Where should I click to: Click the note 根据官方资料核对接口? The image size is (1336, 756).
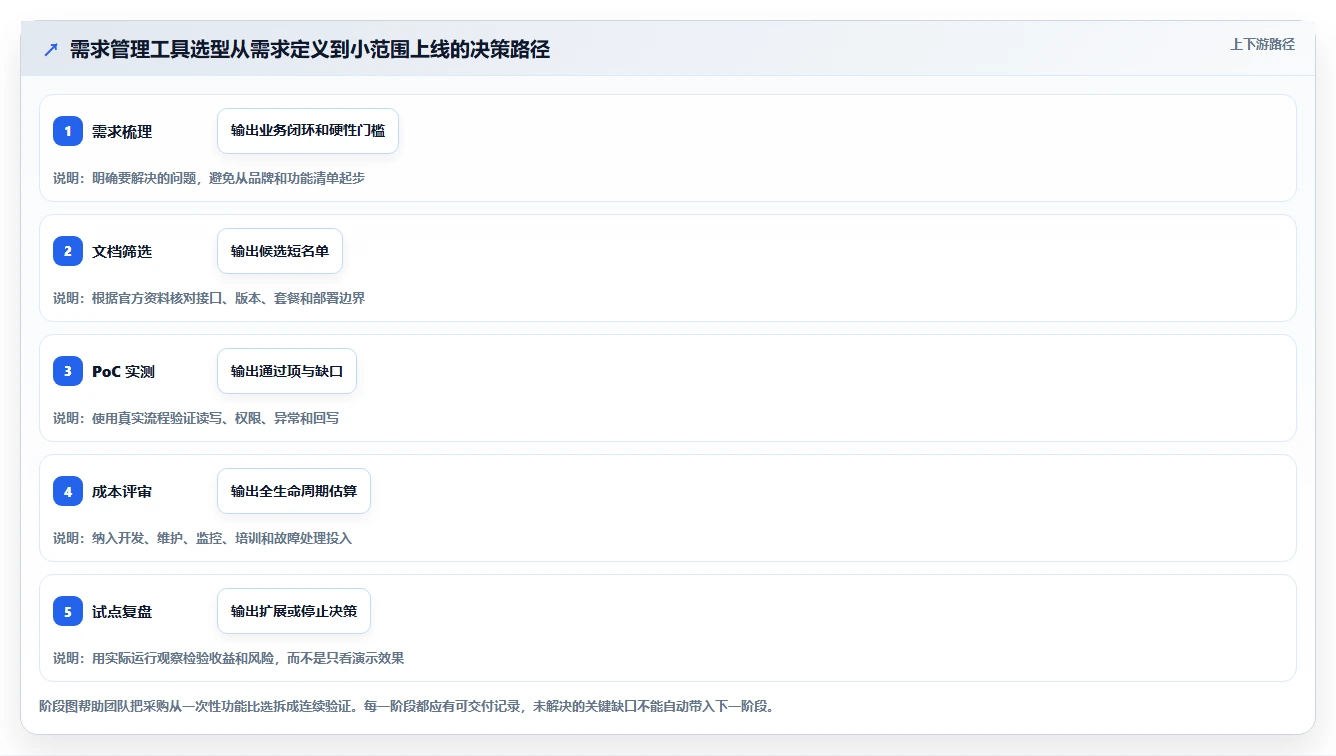[x=209, y=298]
